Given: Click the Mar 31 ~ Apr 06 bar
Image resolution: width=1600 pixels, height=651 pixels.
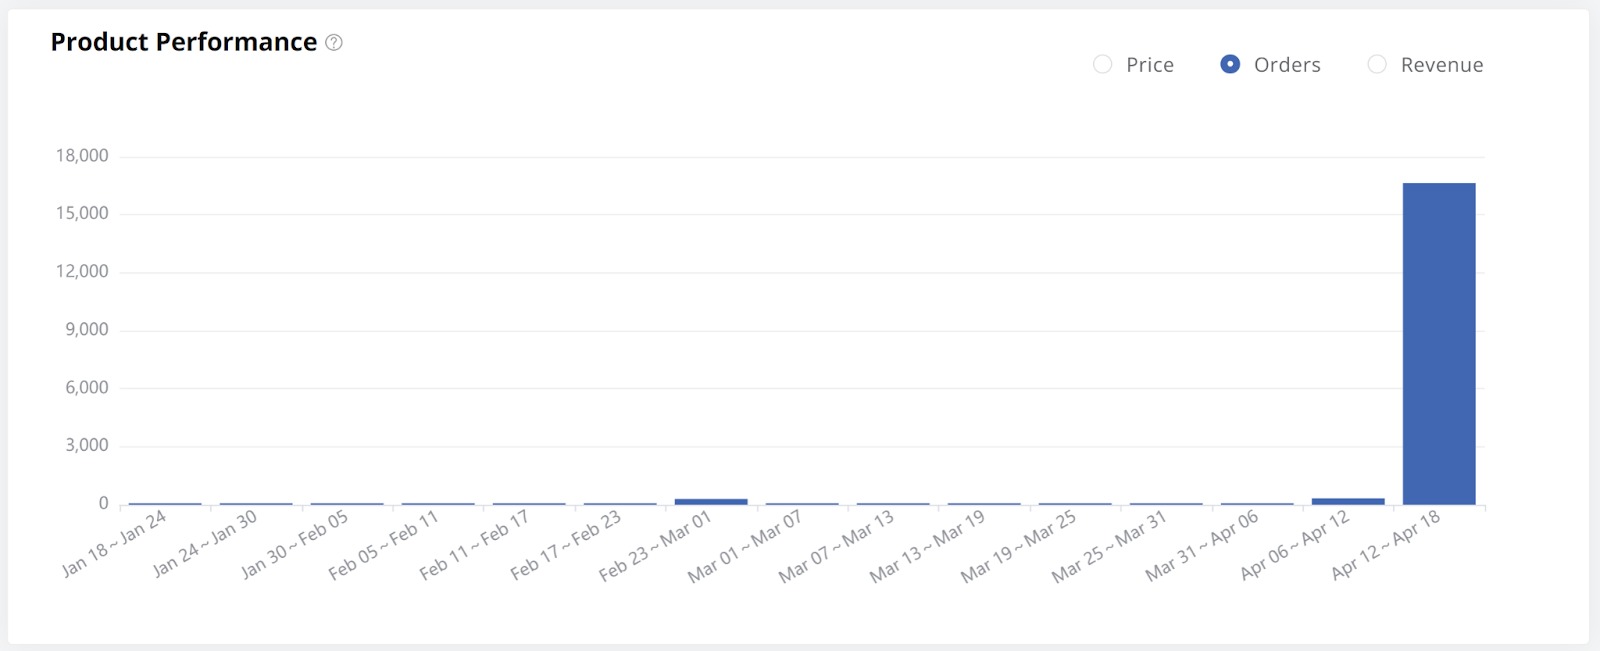Looking at the screenshot, I should [x=1257, y=503].
